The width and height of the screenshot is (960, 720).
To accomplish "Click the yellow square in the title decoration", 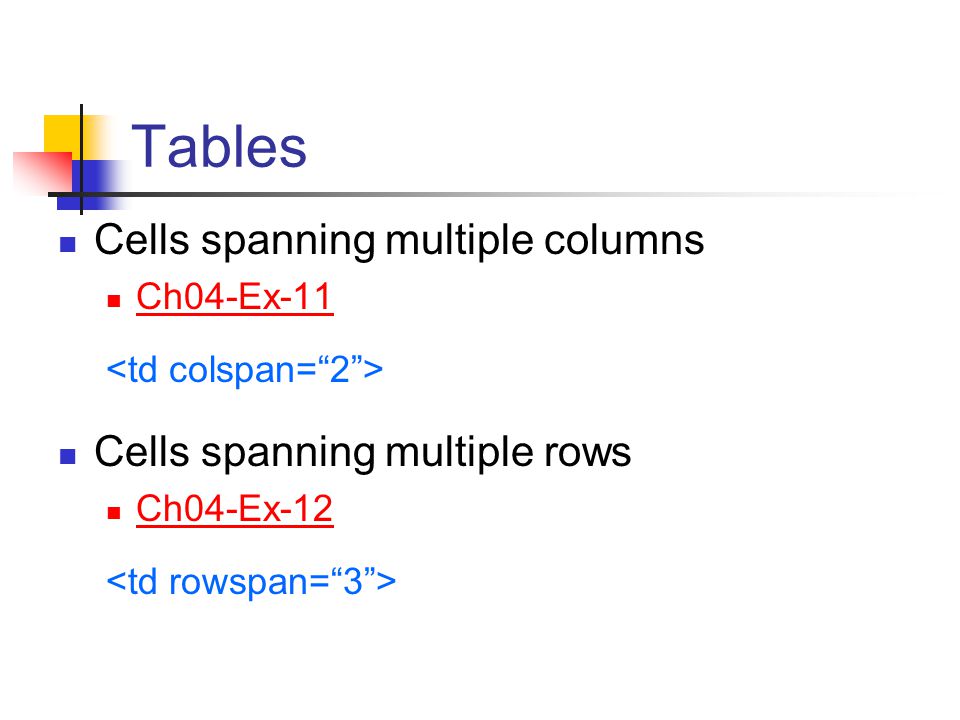I will (63, 134).
